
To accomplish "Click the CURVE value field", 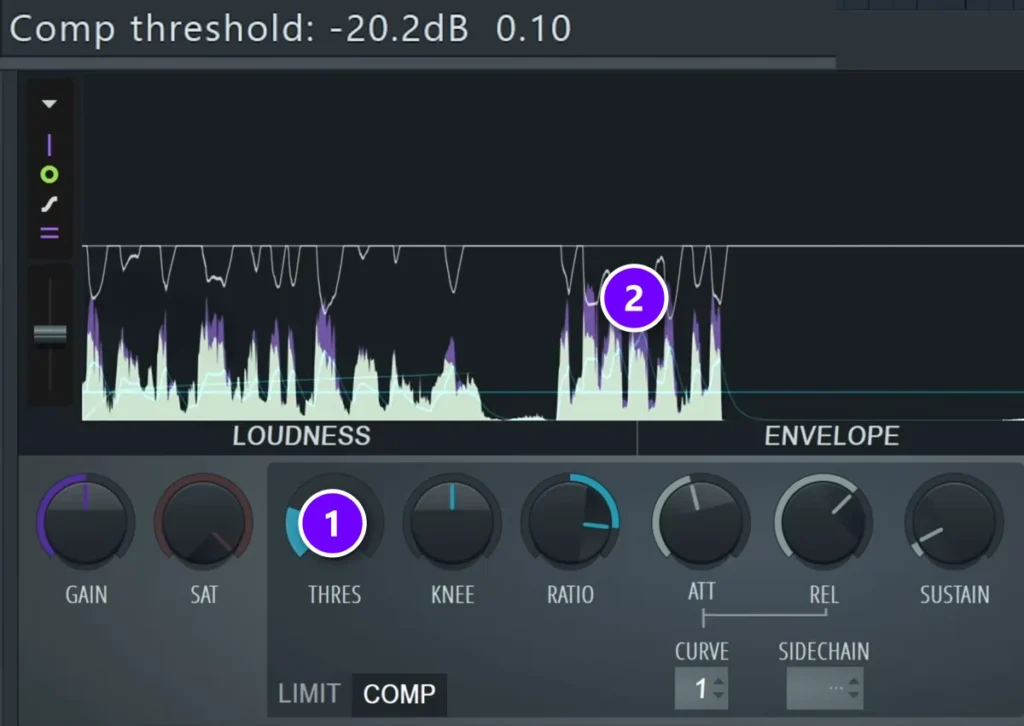I will click(x=701, y=688).
